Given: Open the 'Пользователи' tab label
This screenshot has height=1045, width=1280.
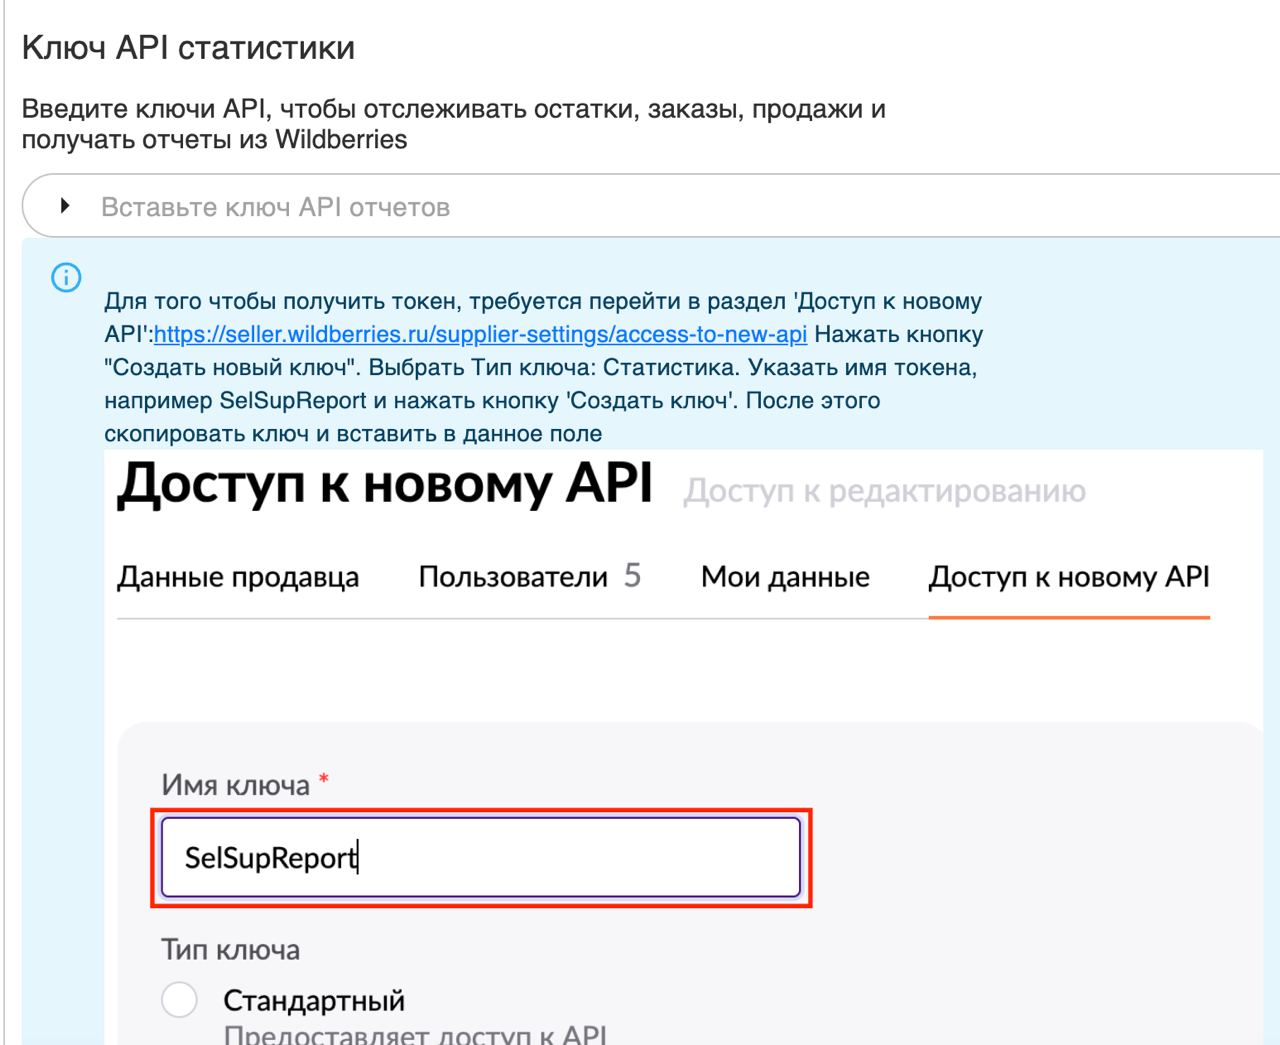Looking at the screenshot, I should tap(513, 577).
